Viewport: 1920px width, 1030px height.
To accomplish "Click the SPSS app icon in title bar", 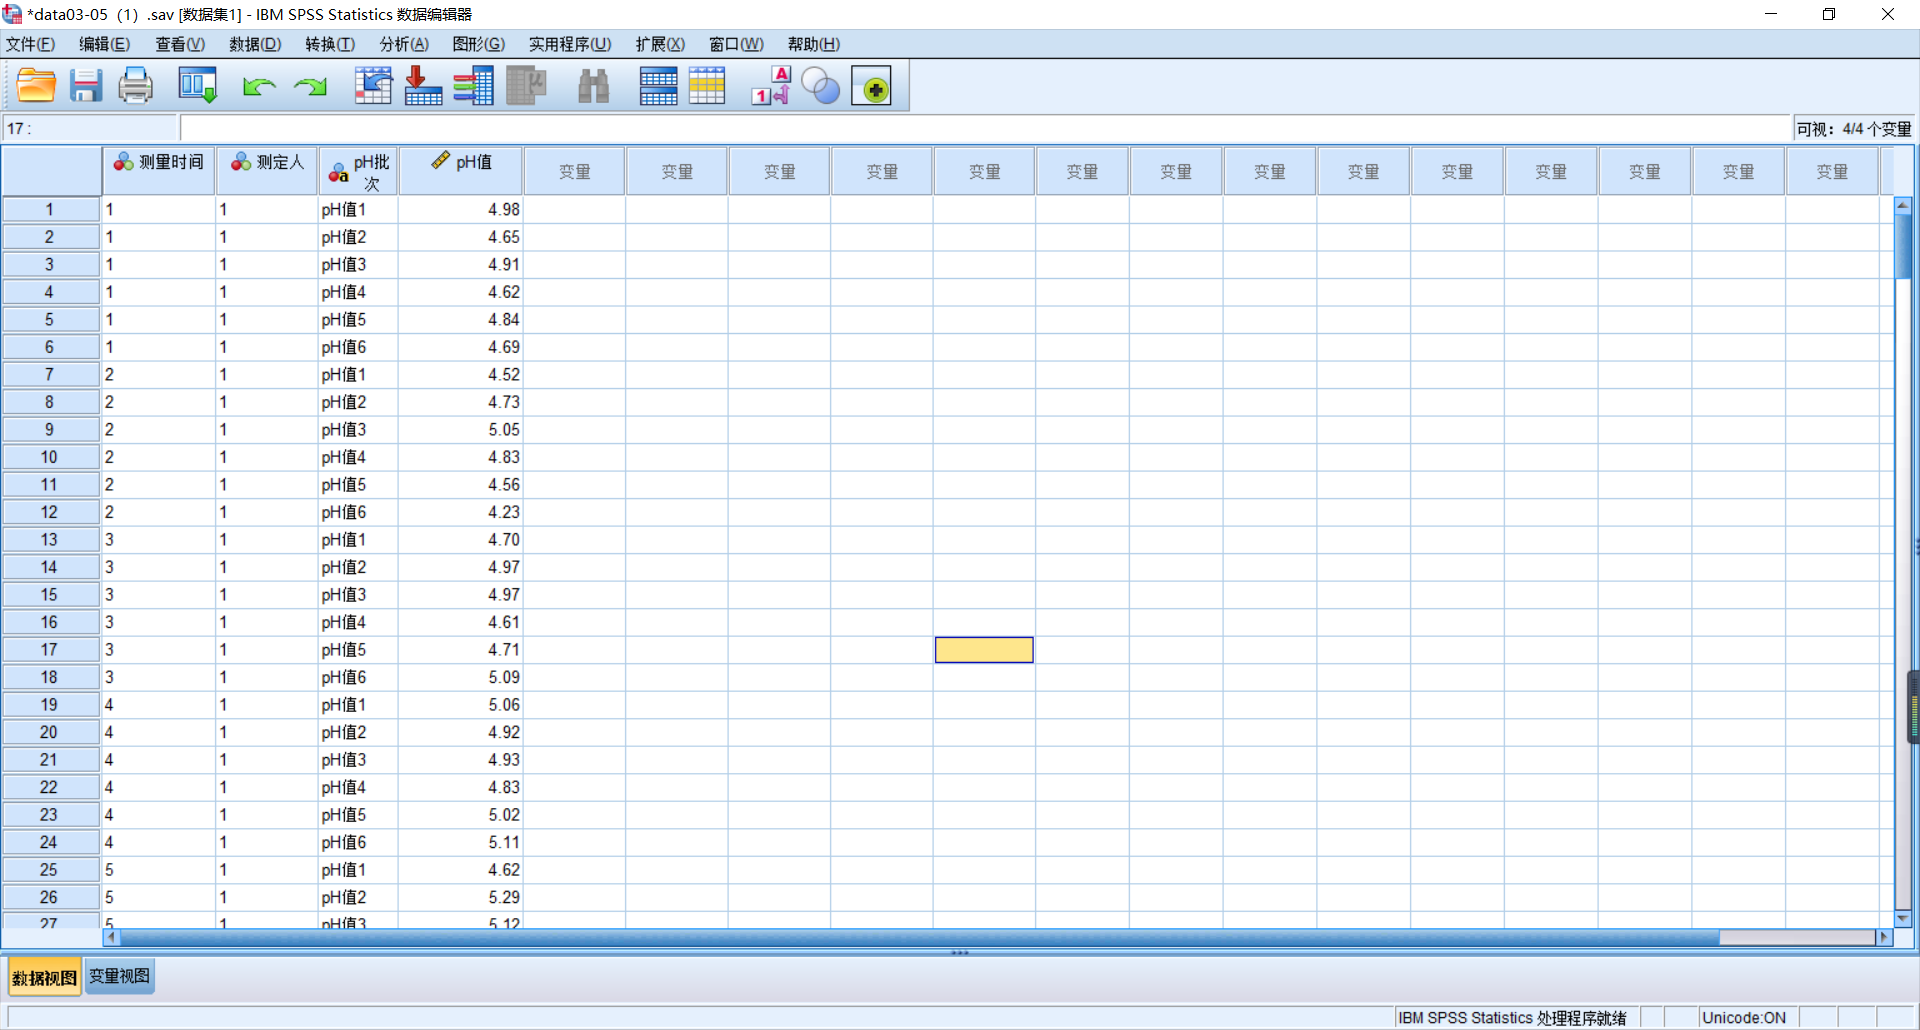I will [12, 14].
